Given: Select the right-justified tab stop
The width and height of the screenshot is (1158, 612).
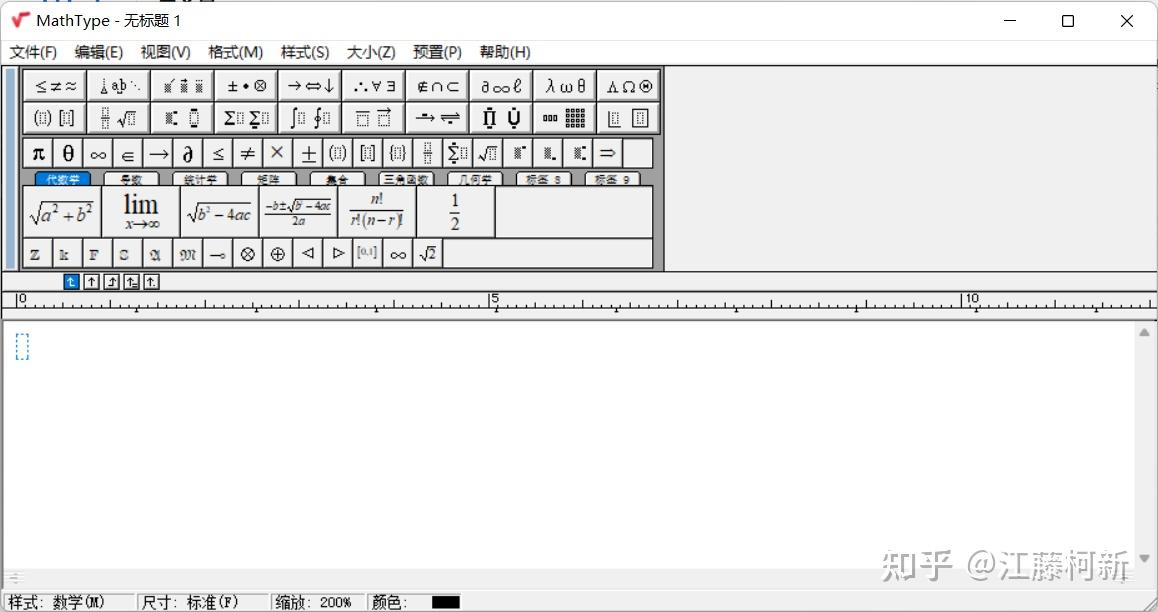Looking at the screenshot, I should click(111, 281).
